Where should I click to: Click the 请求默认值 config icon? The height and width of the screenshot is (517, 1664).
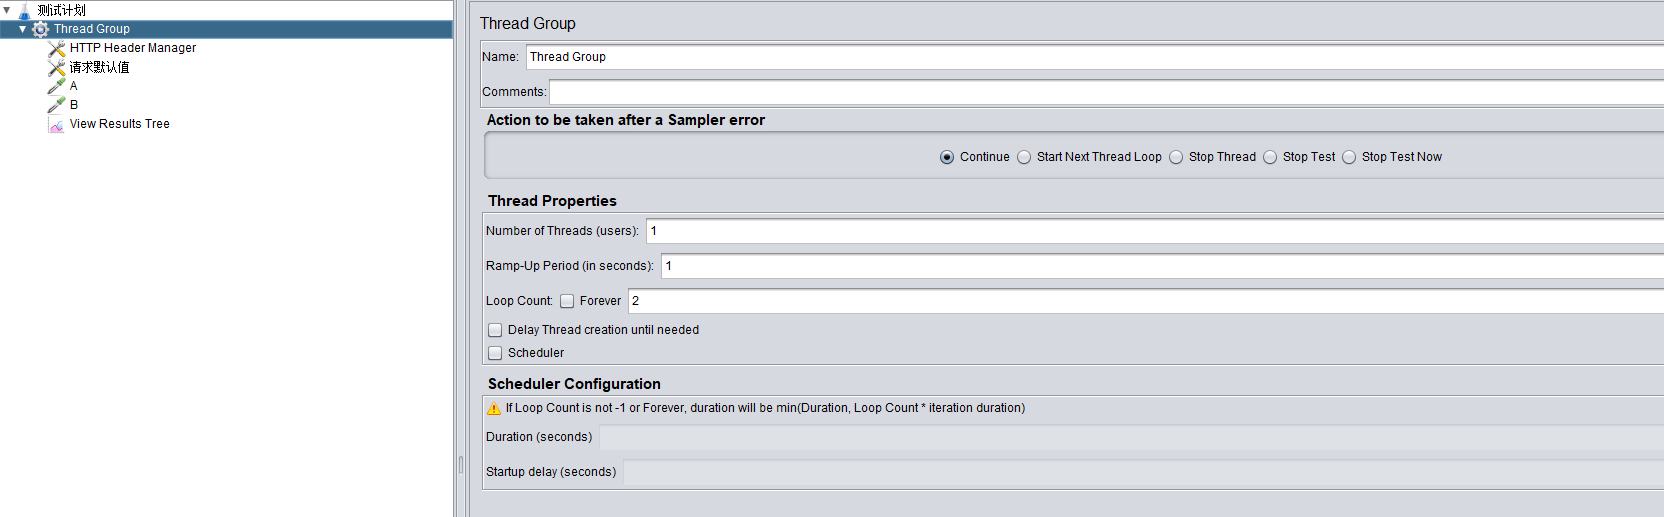(57, 67)
